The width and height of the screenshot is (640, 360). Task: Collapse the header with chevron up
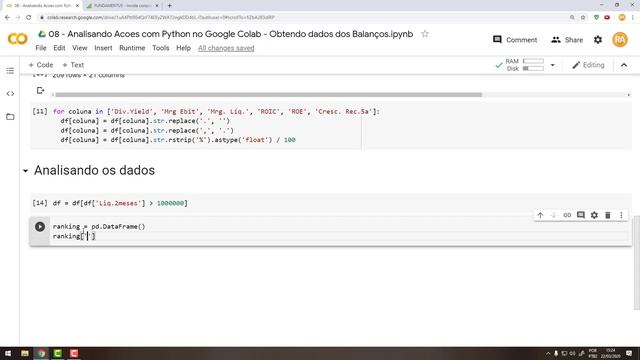pyautogui.click(x=624, y=65)
